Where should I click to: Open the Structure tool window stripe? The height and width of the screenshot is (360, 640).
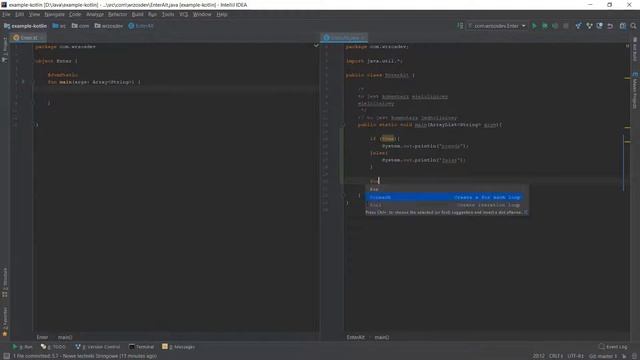[4, 283]
